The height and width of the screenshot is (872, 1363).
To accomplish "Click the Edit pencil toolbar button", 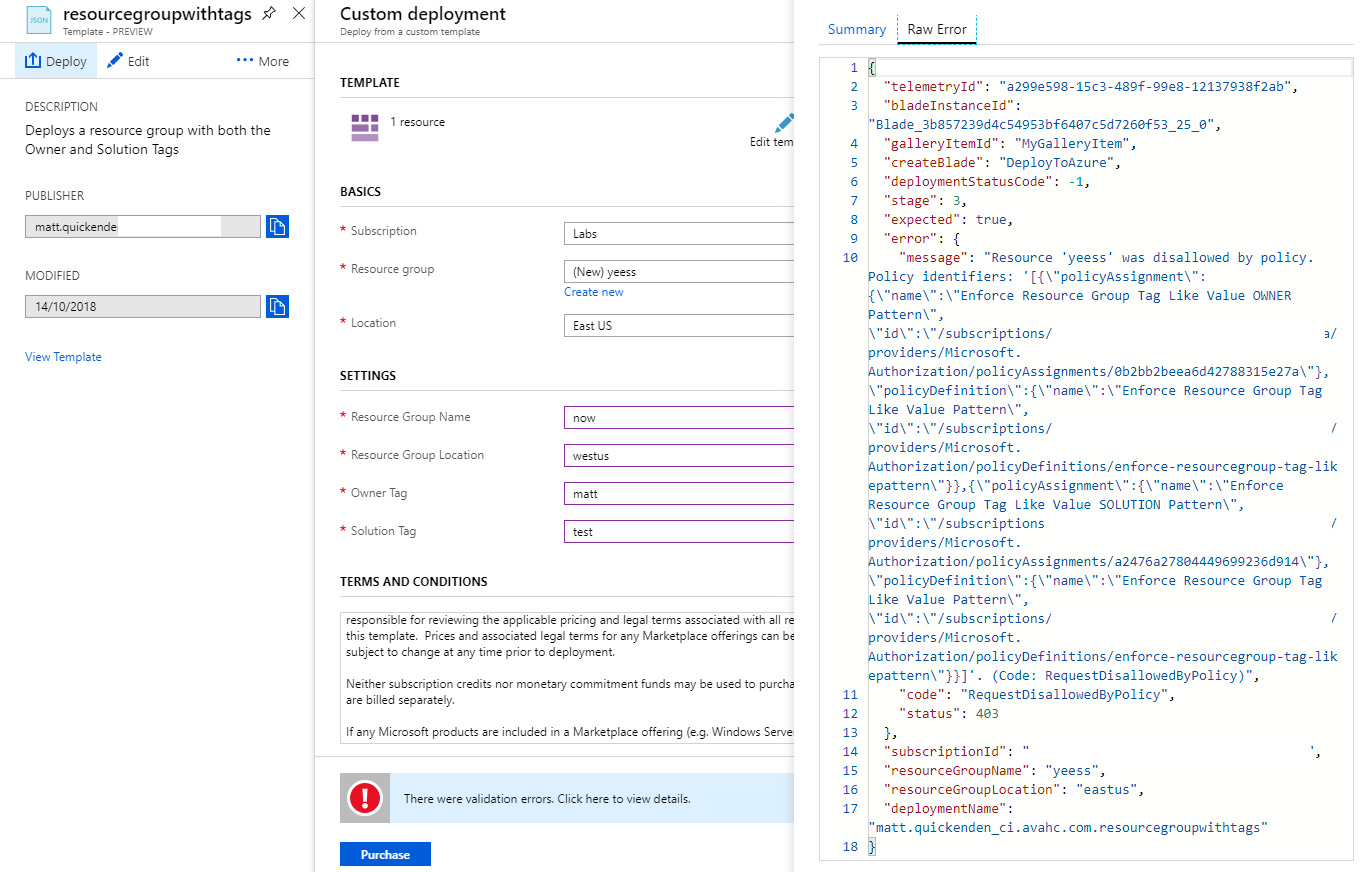I will coord(128,61).
